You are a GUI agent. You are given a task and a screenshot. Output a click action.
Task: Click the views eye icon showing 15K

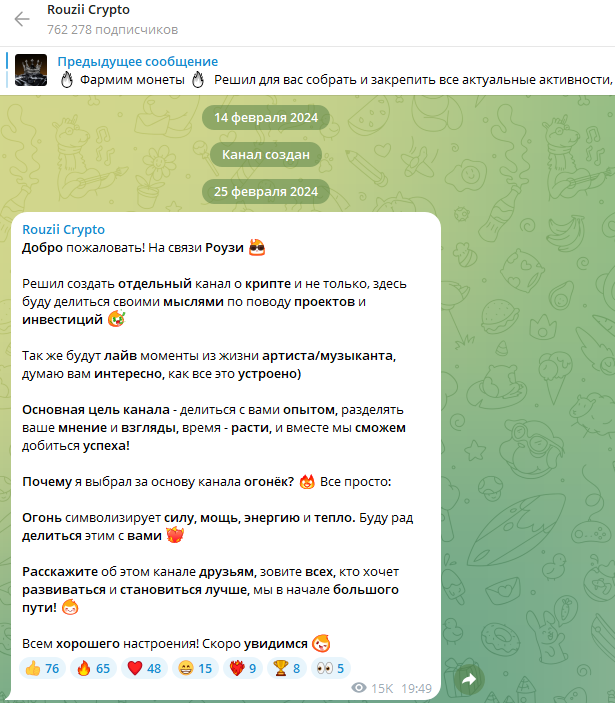[359, 688]
